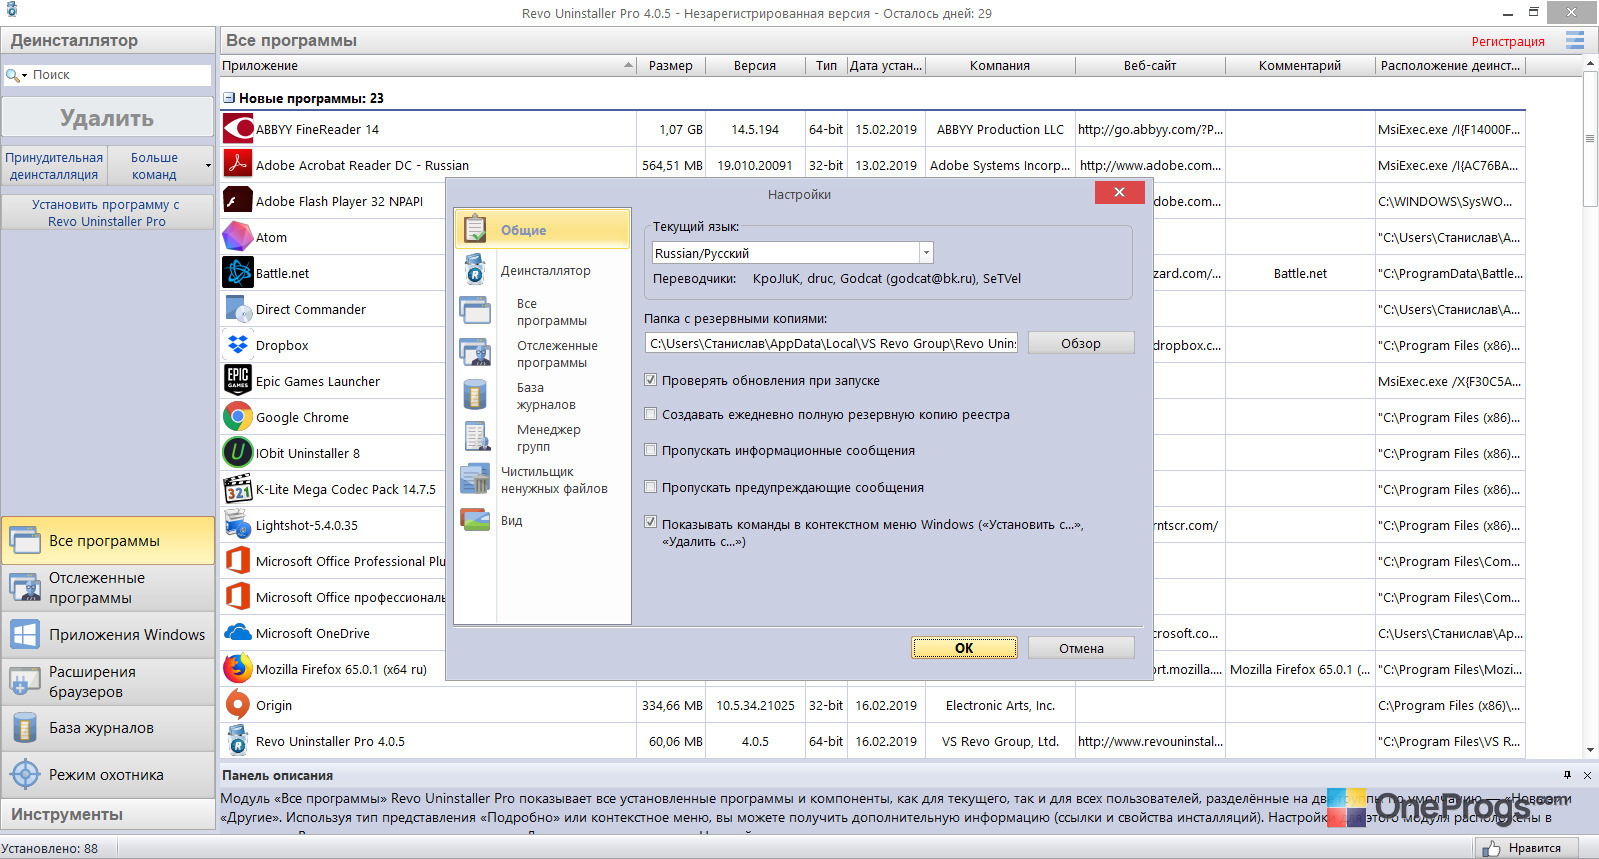Sort by the 'Размер' column header
The image size is (1599, 859).
pyautogui.click(x=670, y=66)
